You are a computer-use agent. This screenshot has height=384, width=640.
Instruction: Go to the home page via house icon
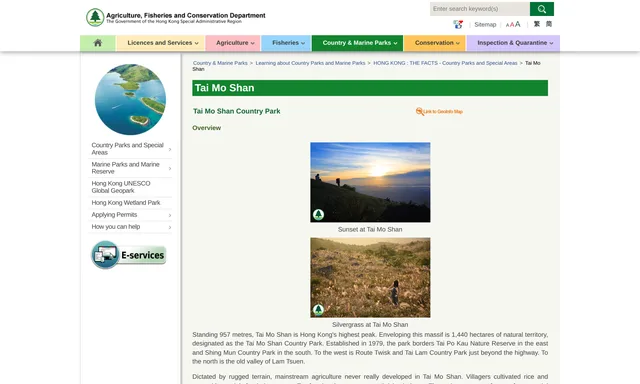98,43
